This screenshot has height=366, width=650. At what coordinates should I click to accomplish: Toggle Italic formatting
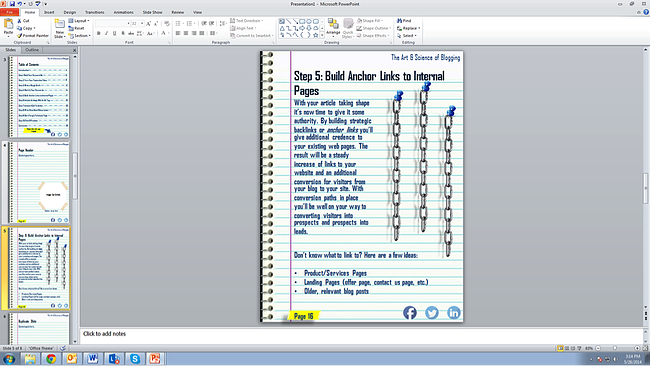[x=107, y=33]
